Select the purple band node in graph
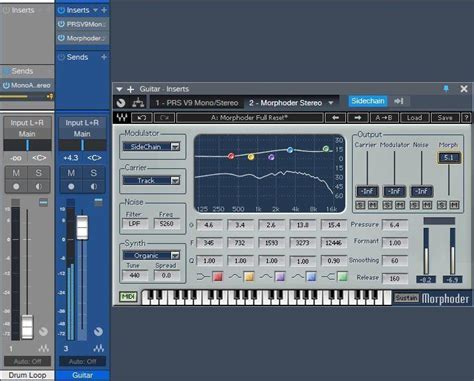The height and width of the screenshot is (381, 474). point(271,157)
